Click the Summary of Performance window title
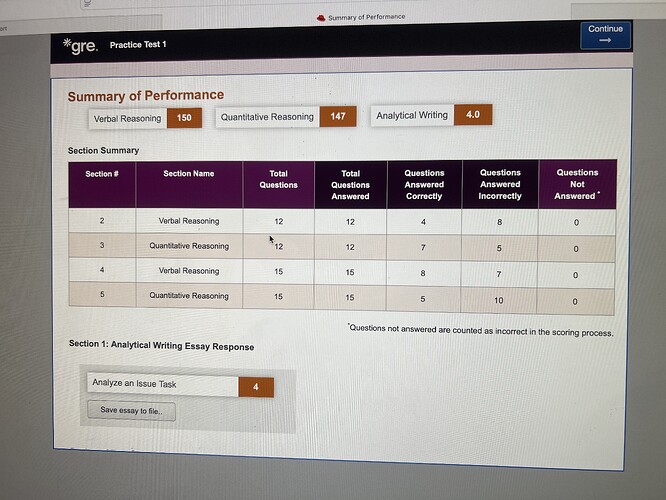The width and height of the screenshot is (666, 500). pos(367,17)
